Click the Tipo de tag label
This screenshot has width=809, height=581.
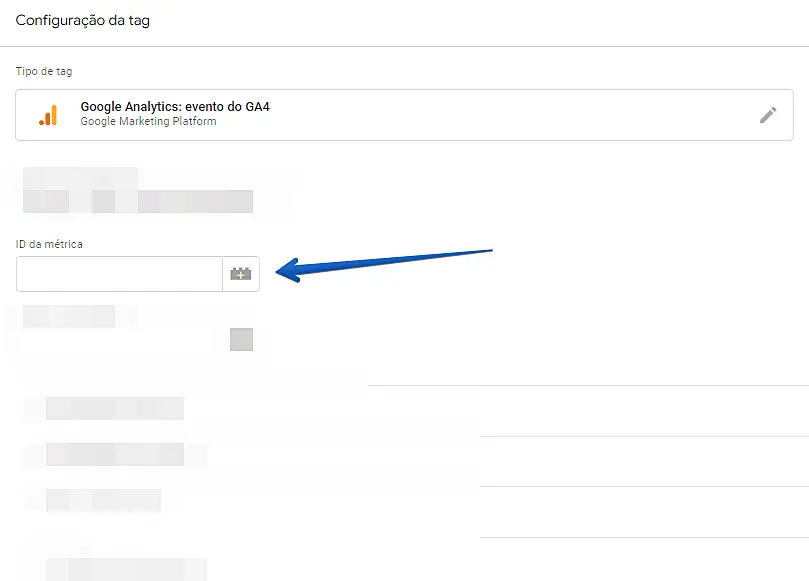coord(44,71)
